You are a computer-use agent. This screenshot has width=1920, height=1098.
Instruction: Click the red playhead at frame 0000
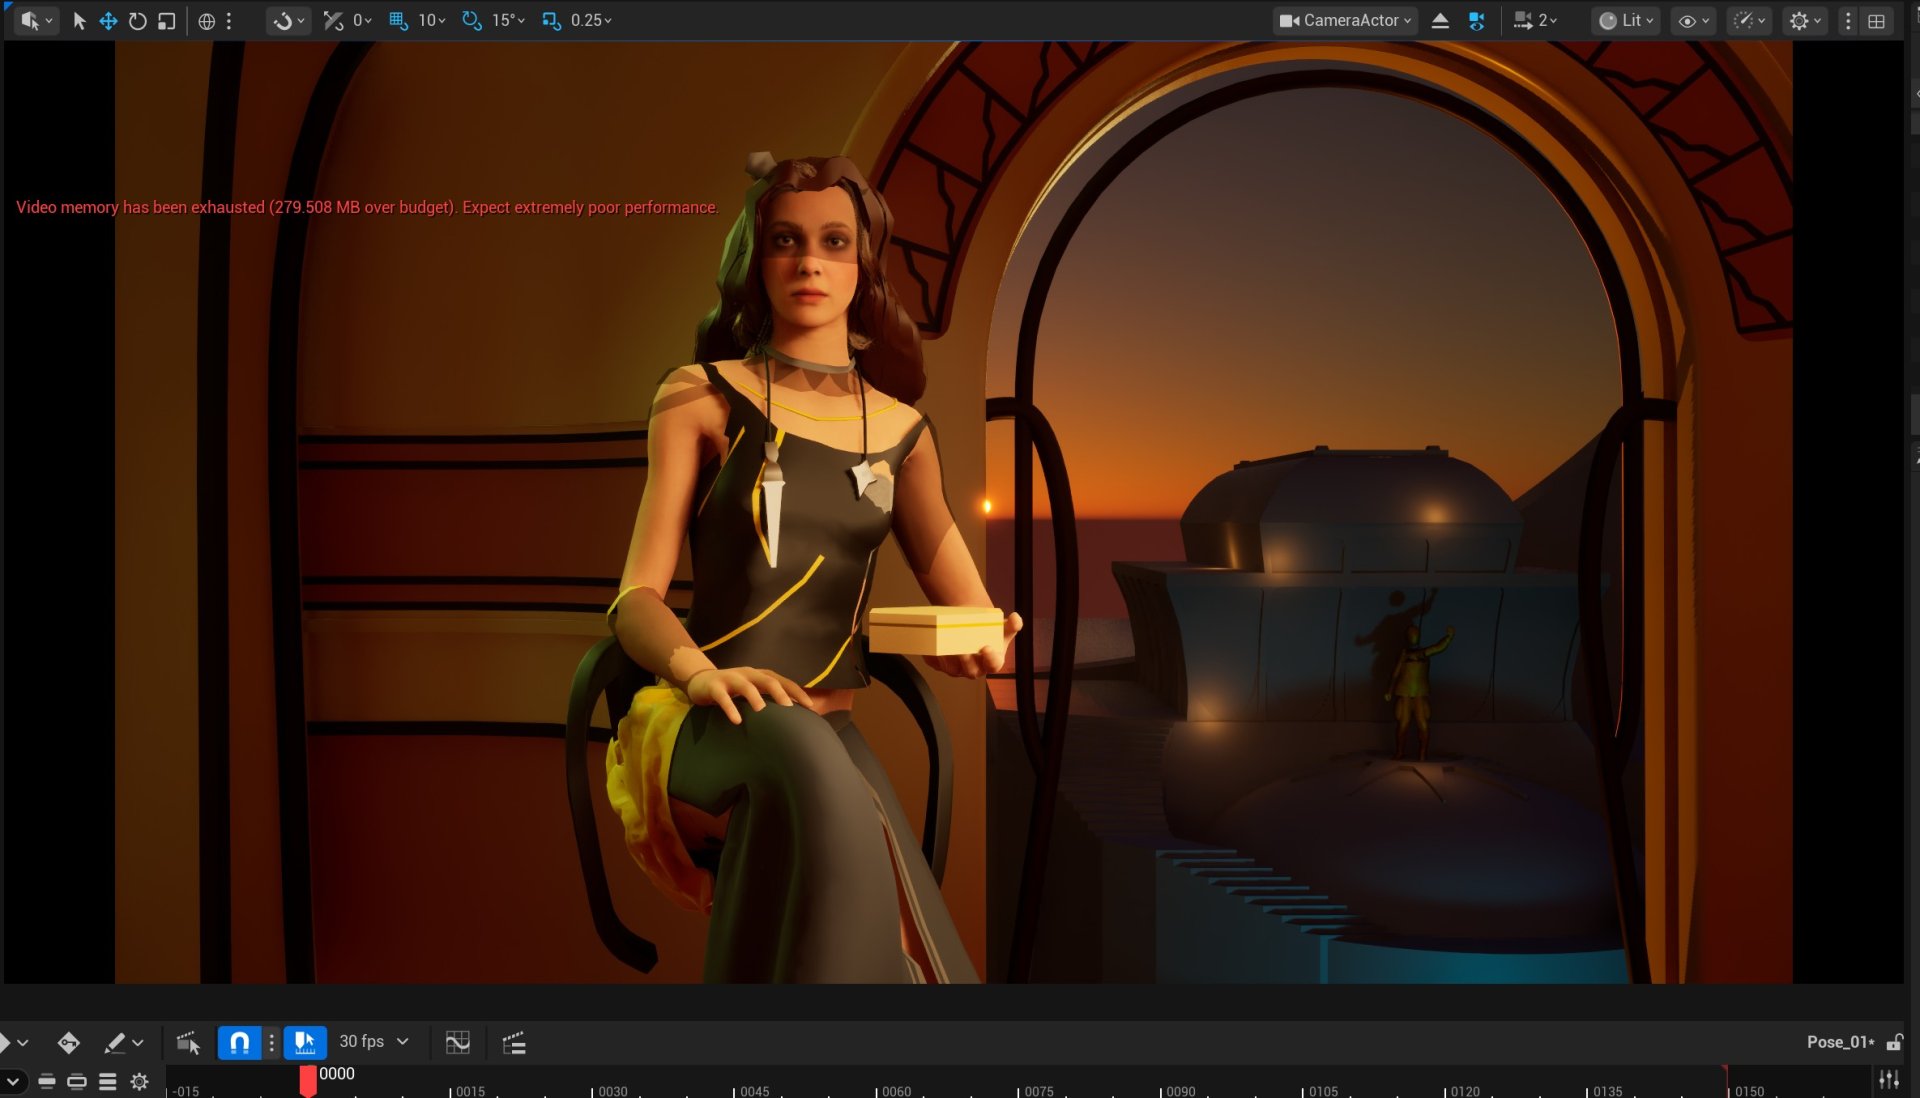pos(308,1080)
